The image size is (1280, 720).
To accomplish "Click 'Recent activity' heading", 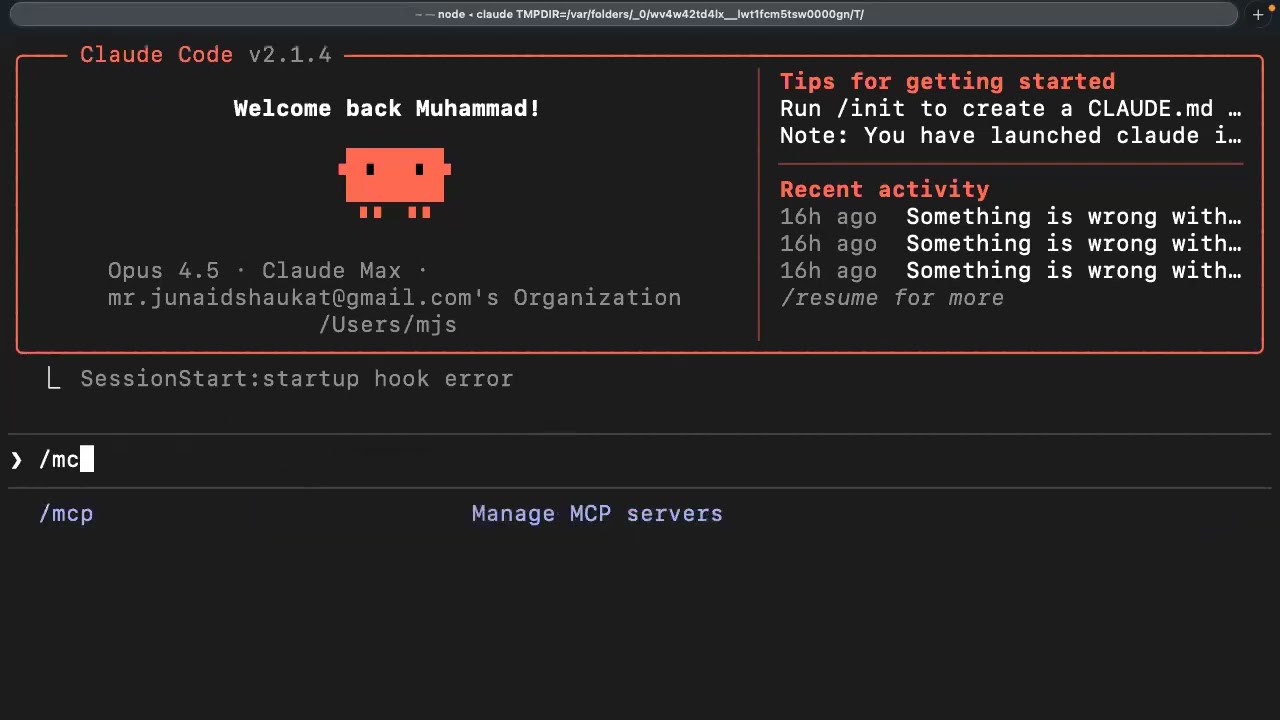I will [884, 190].
